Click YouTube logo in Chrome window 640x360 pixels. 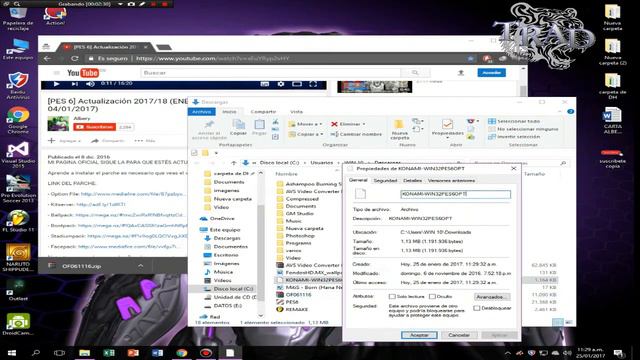83,73
